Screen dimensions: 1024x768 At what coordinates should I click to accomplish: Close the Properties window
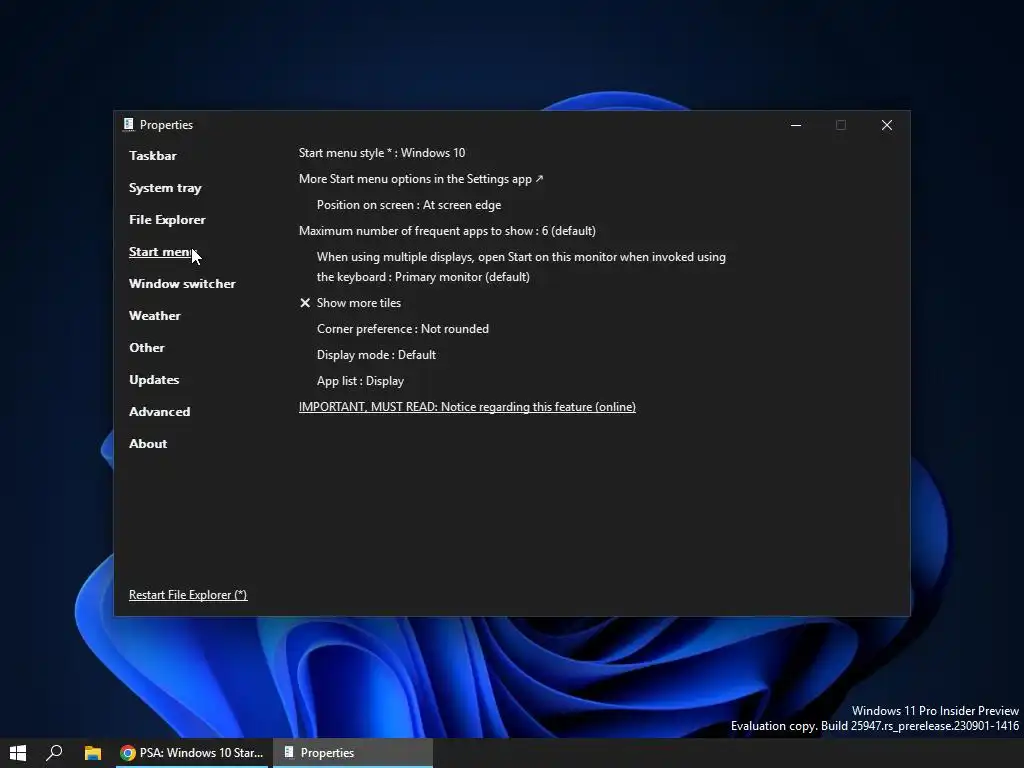coord(886,125)
